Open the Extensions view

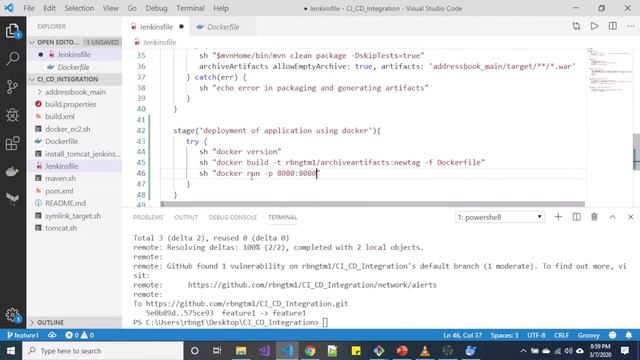13,143
